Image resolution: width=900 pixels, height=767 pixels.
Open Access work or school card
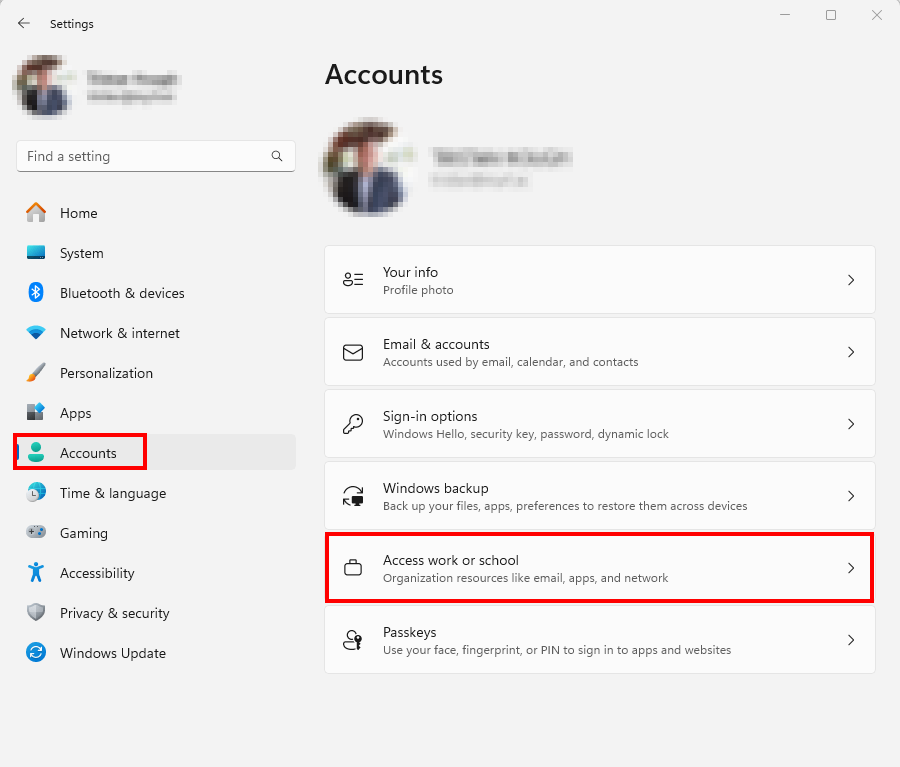600,568
